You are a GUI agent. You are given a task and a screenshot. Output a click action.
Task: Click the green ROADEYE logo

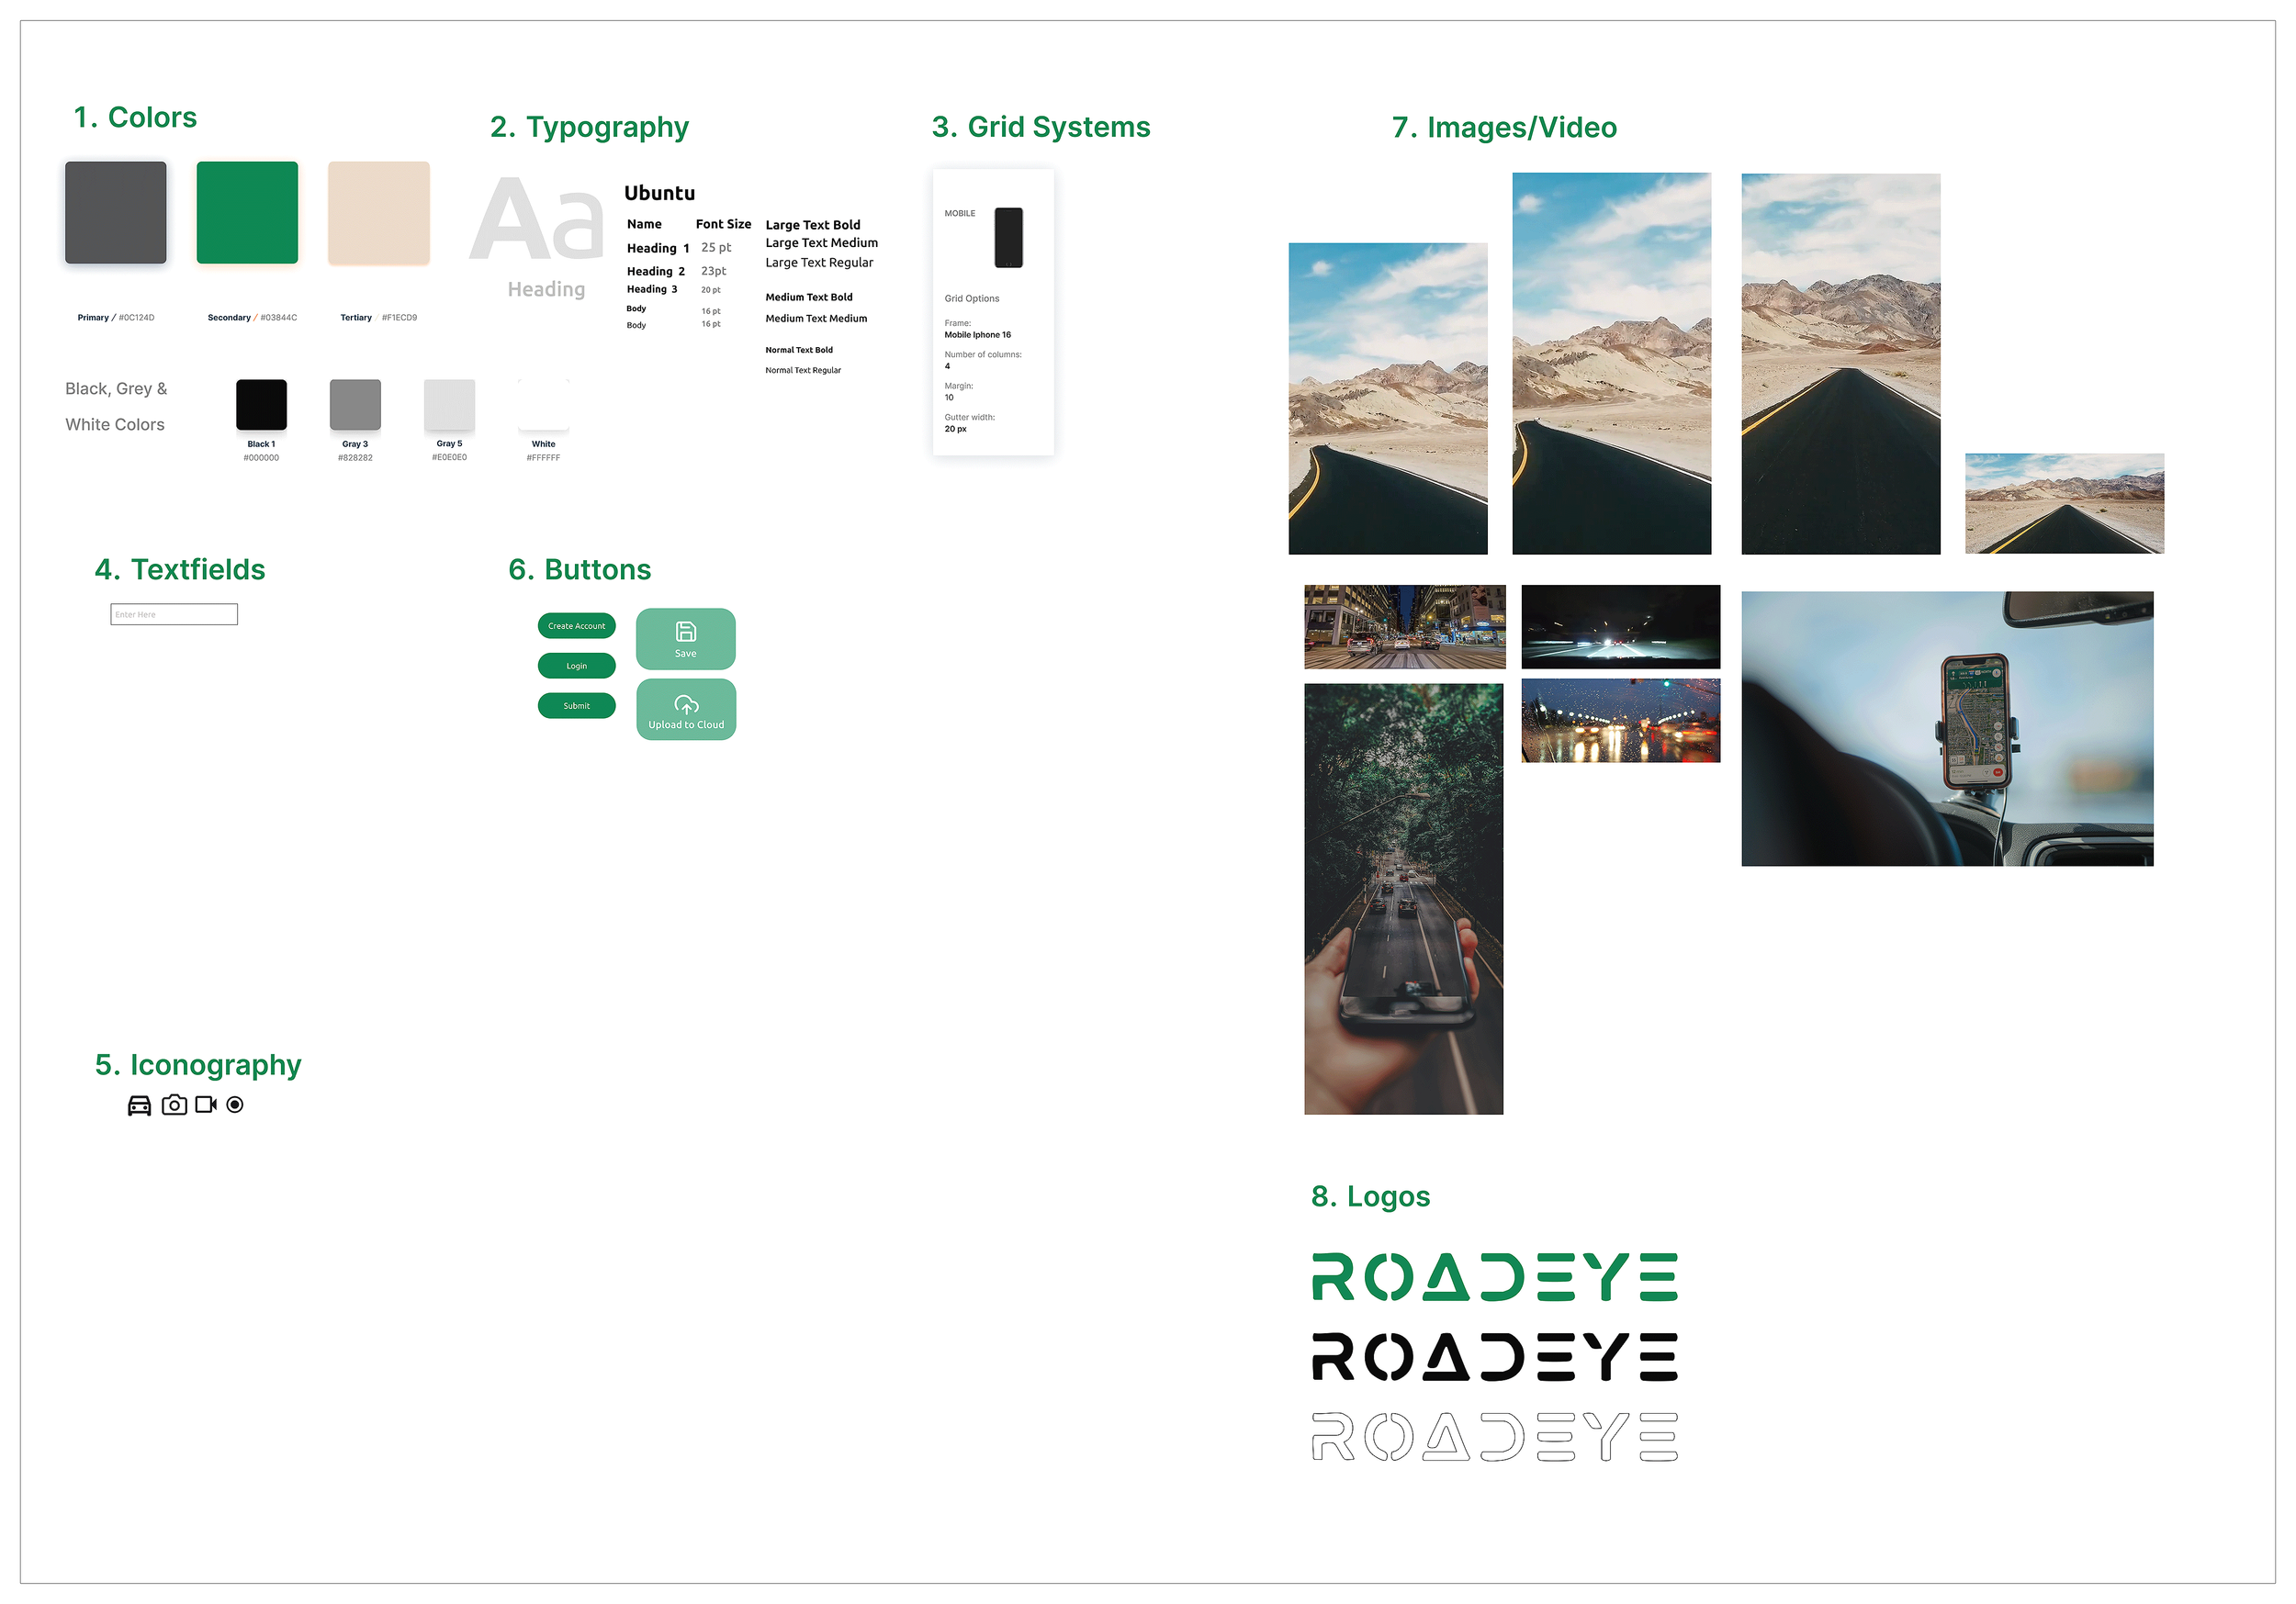[1494, 1277]
